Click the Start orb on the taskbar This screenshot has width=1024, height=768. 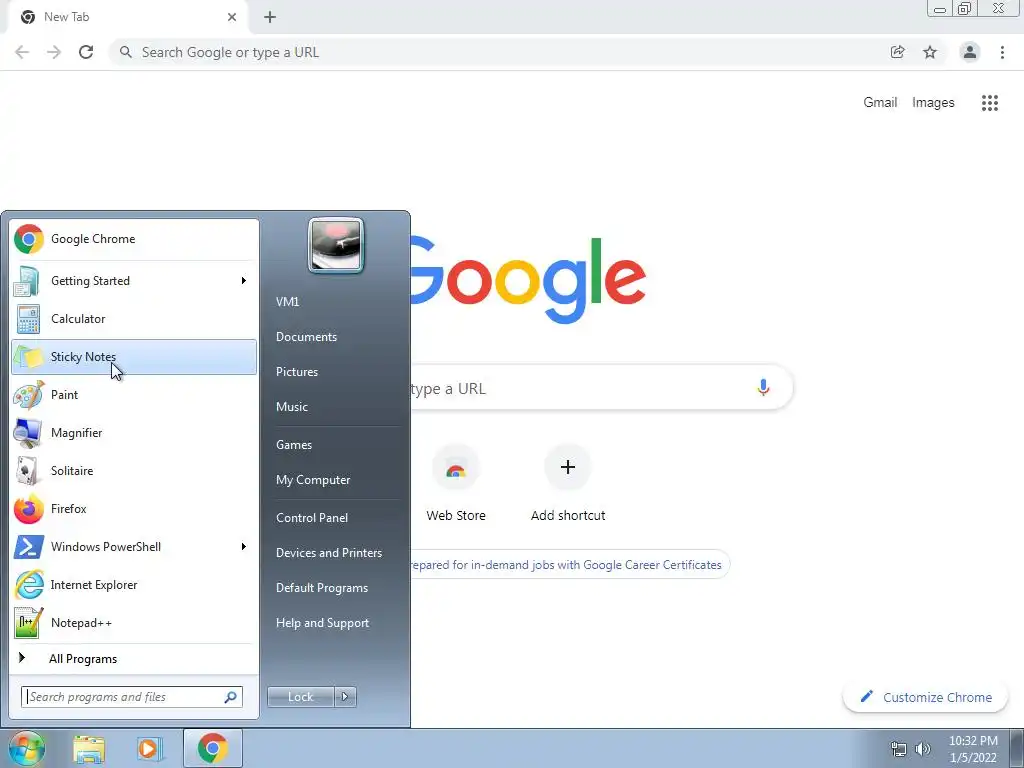coord(26,748)
